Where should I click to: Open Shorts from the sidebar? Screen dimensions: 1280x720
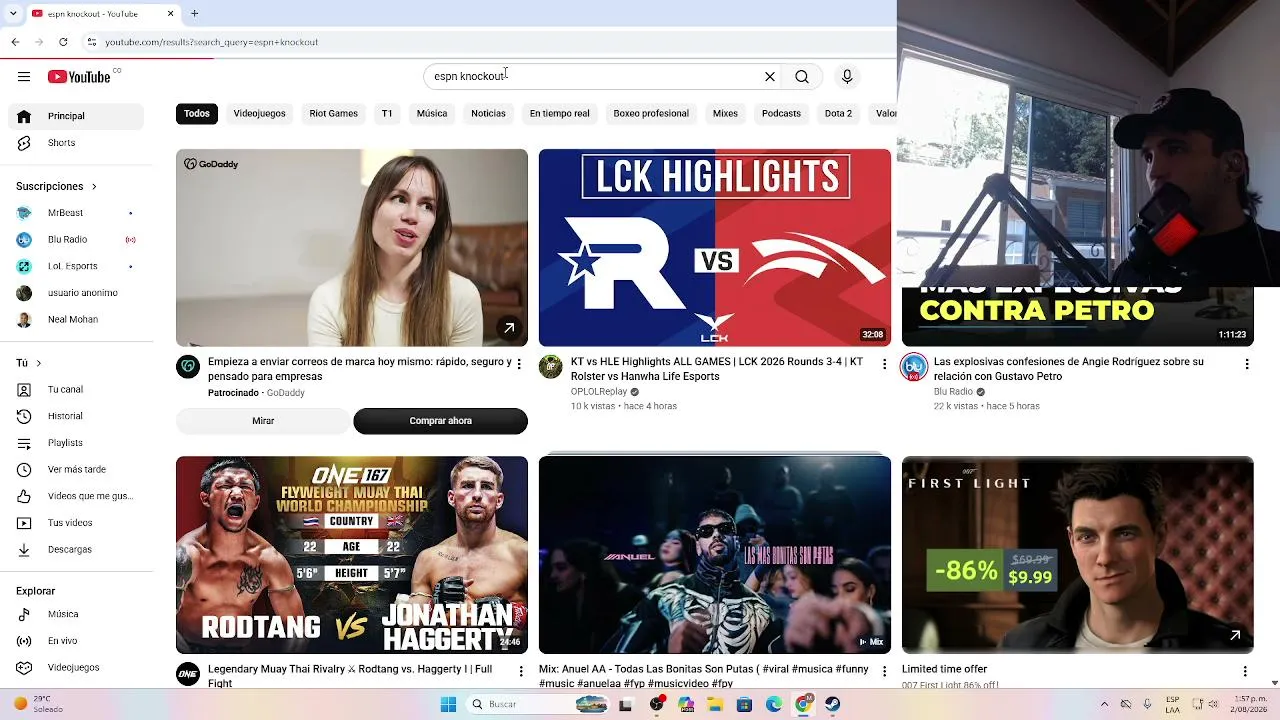coord(76,143)
